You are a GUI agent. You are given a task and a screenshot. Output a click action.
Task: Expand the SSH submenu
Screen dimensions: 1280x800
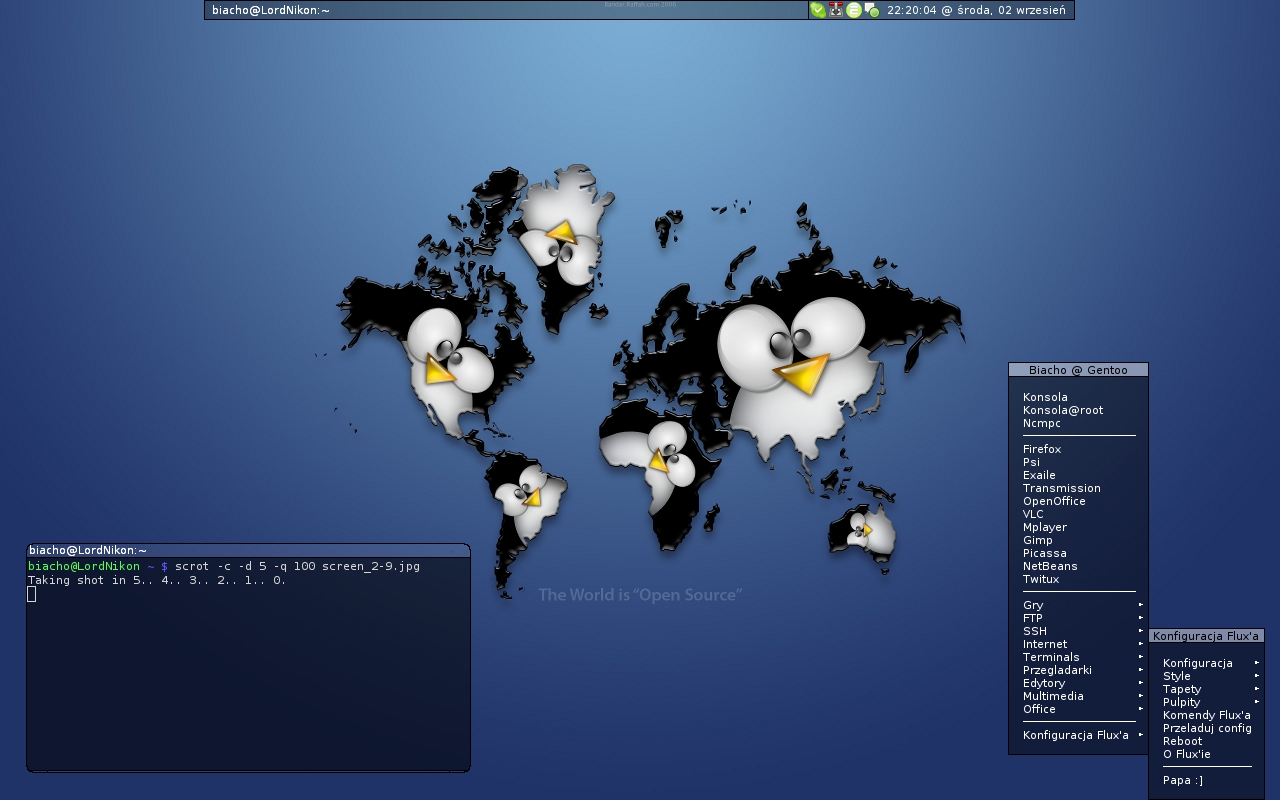(x=1078, y=631)
